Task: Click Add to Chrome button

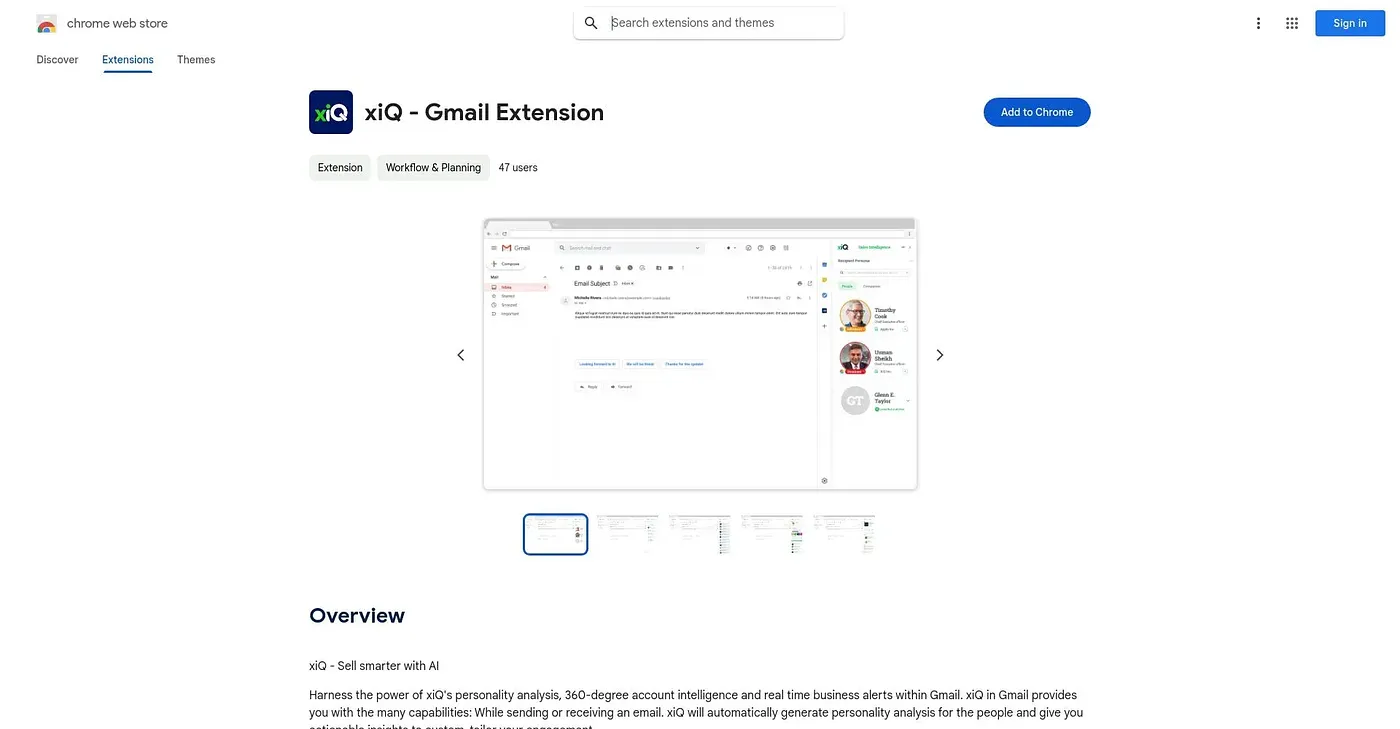Action: coord(1037,112)
